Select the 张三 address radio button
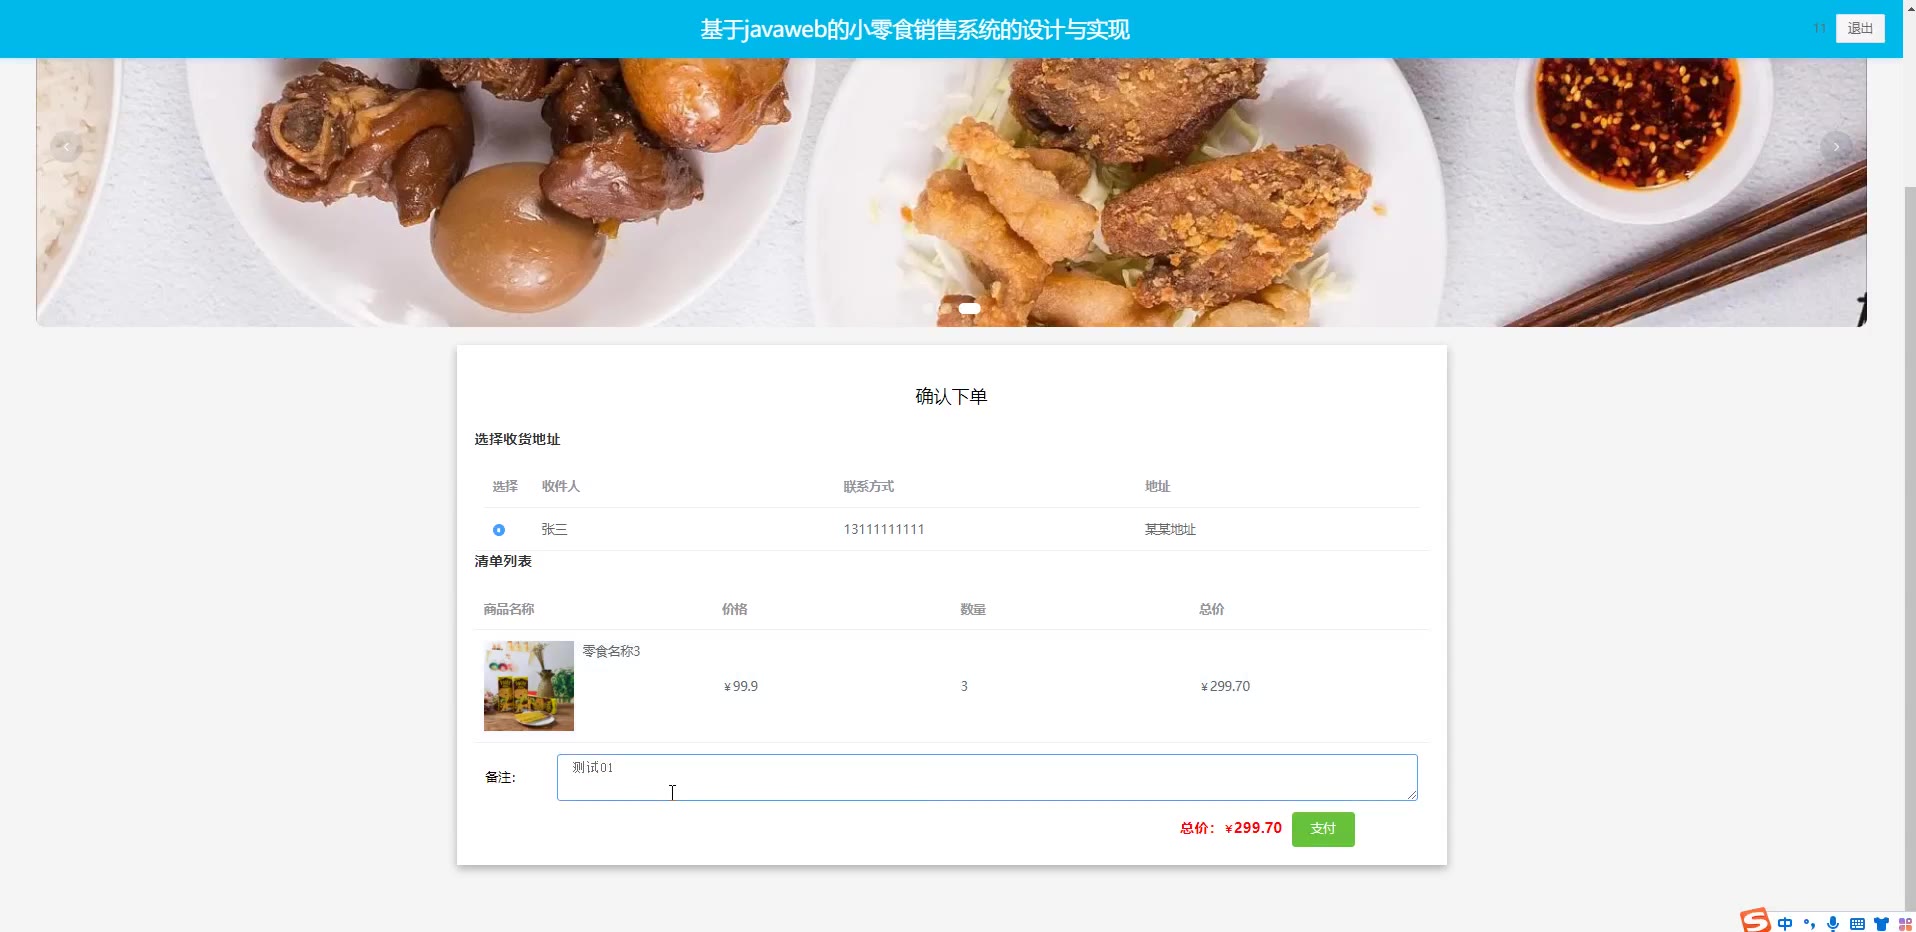Viewport: 1916px width, 932px height. coord(499,530)
